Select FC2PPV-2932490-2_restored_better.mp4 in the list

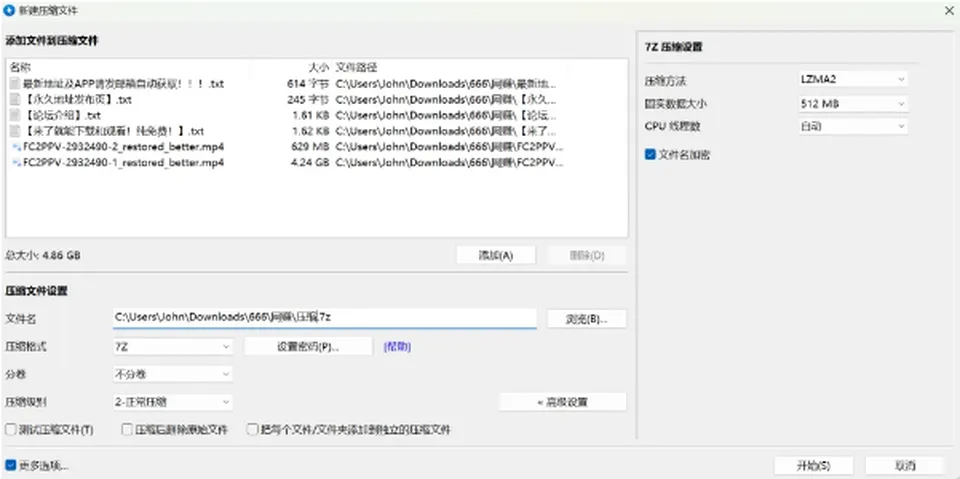coord(124,147)
